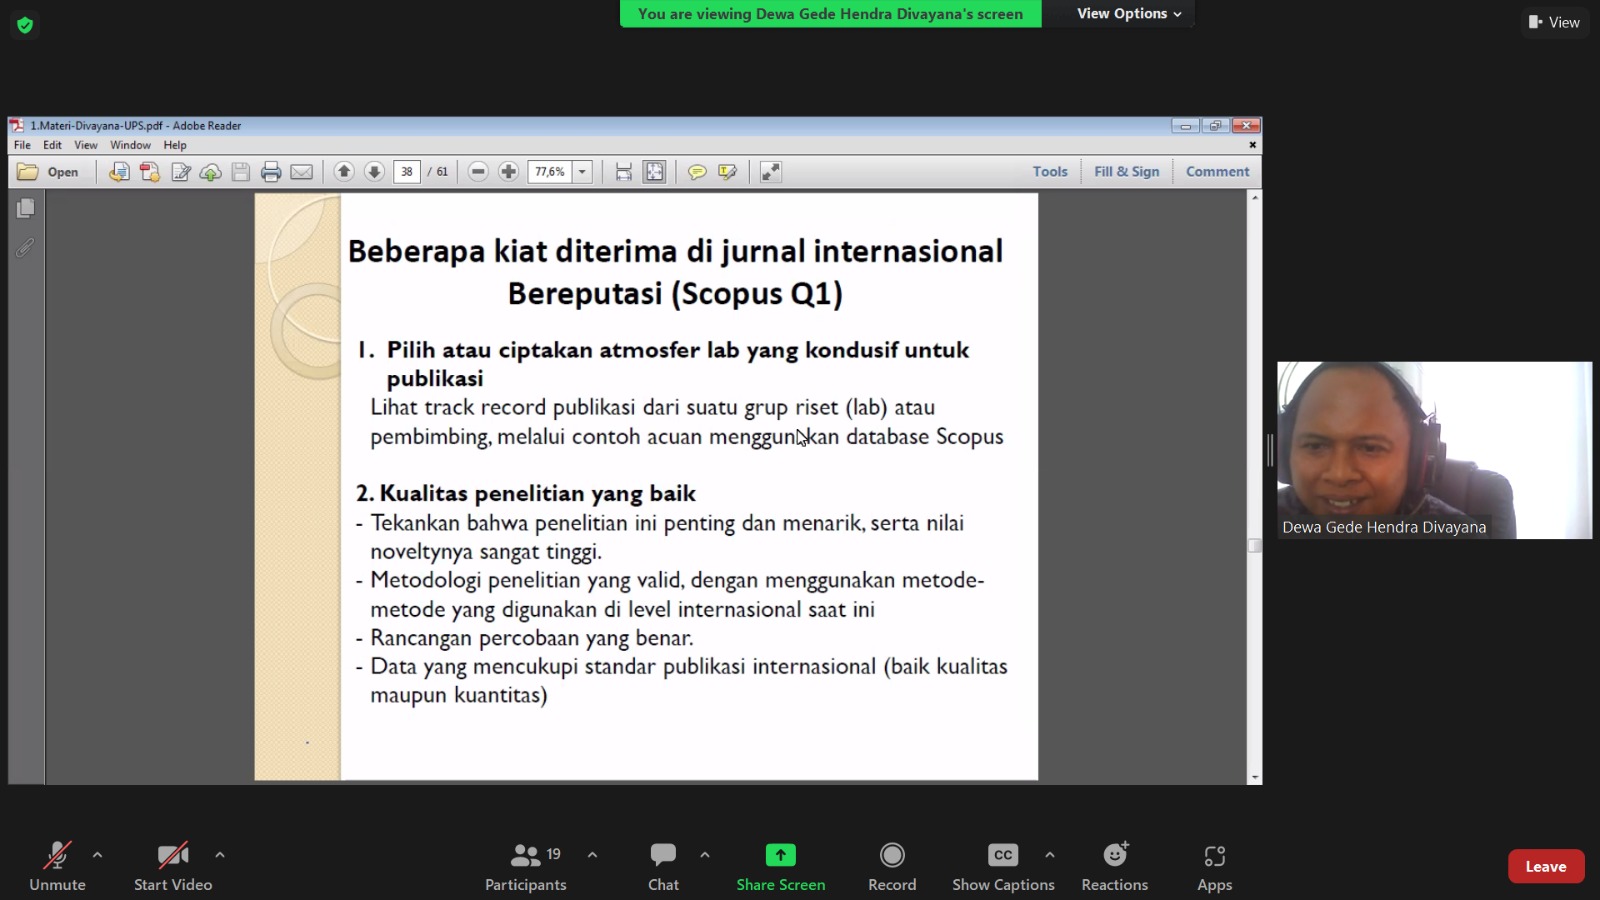Viewport: 1600px width, 900px height.
Task: Click the line 'Rancangan percobaan yang benar.'
Action: pyautogui.click(x=532, y=638)
